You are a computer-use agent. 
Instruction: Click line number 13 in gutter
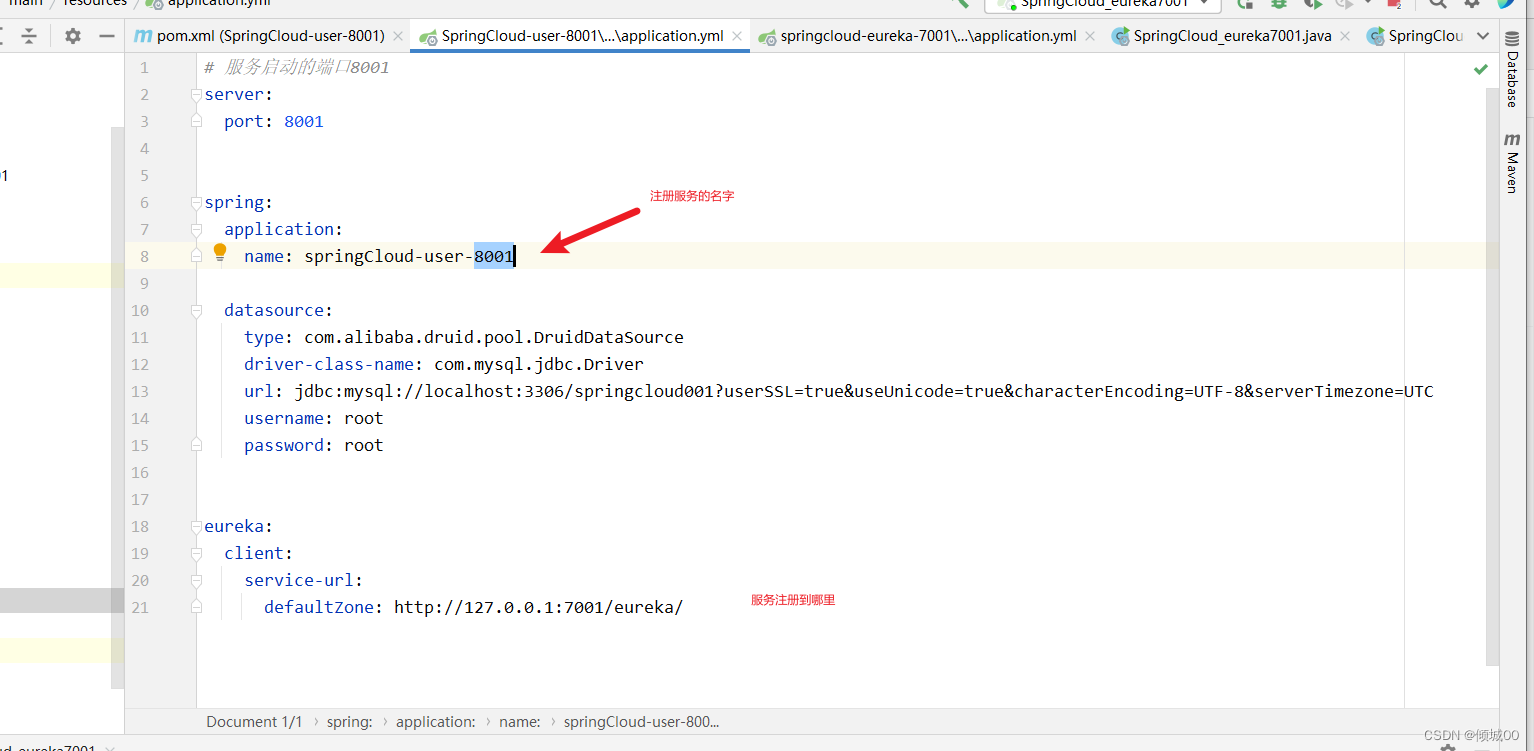pyautogui.click(x=140, y=391)
